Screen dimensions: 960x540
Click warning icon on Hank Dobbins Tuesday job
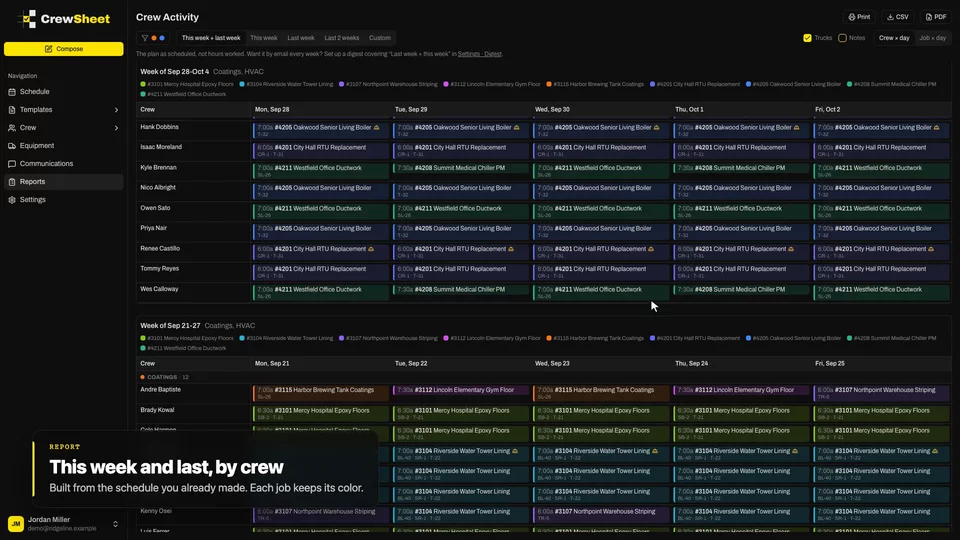(517, 127)
